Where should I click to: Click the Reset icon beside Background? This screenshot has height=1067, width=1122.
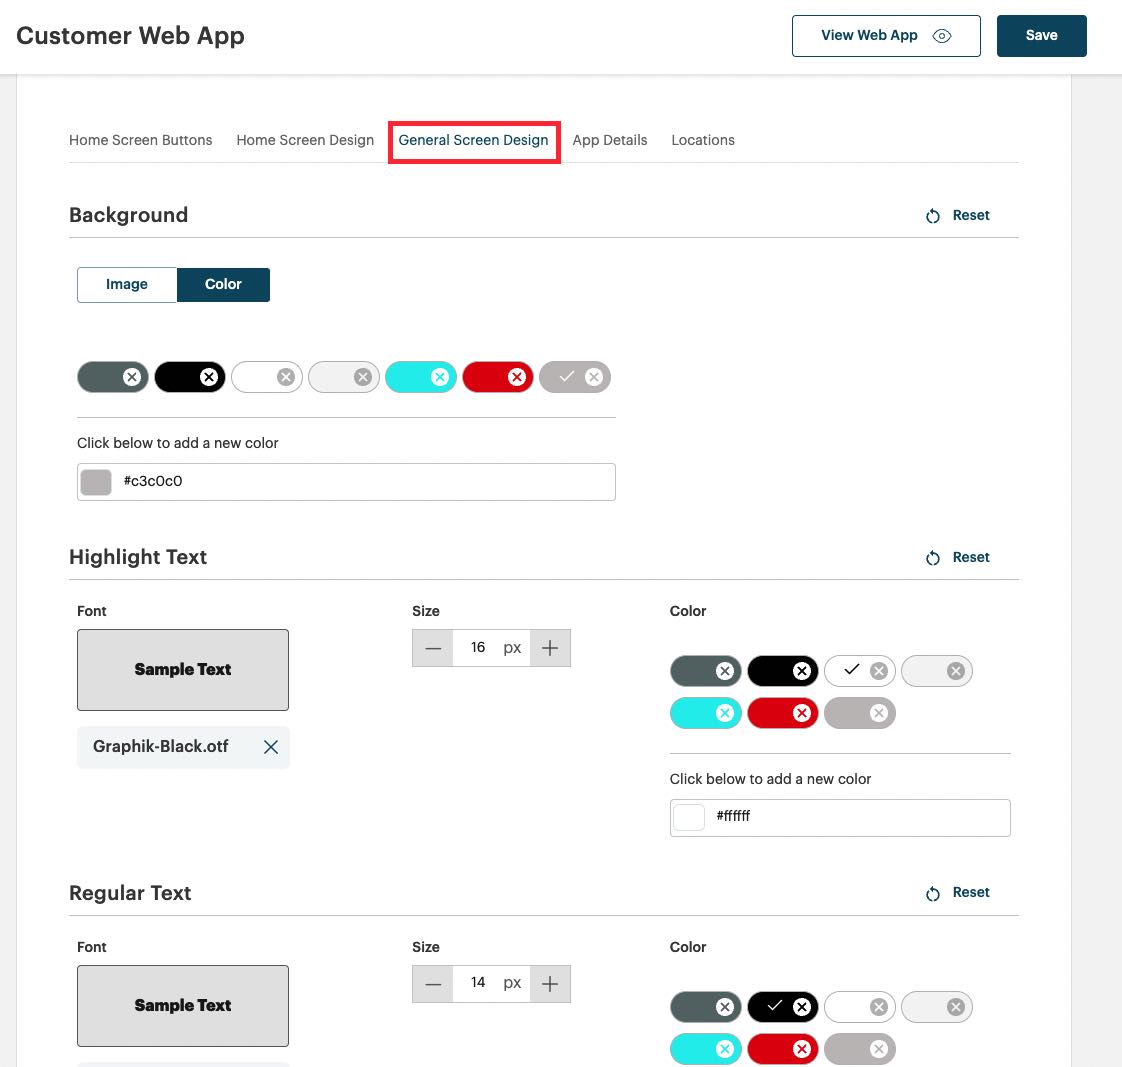[x=933, y=215]
